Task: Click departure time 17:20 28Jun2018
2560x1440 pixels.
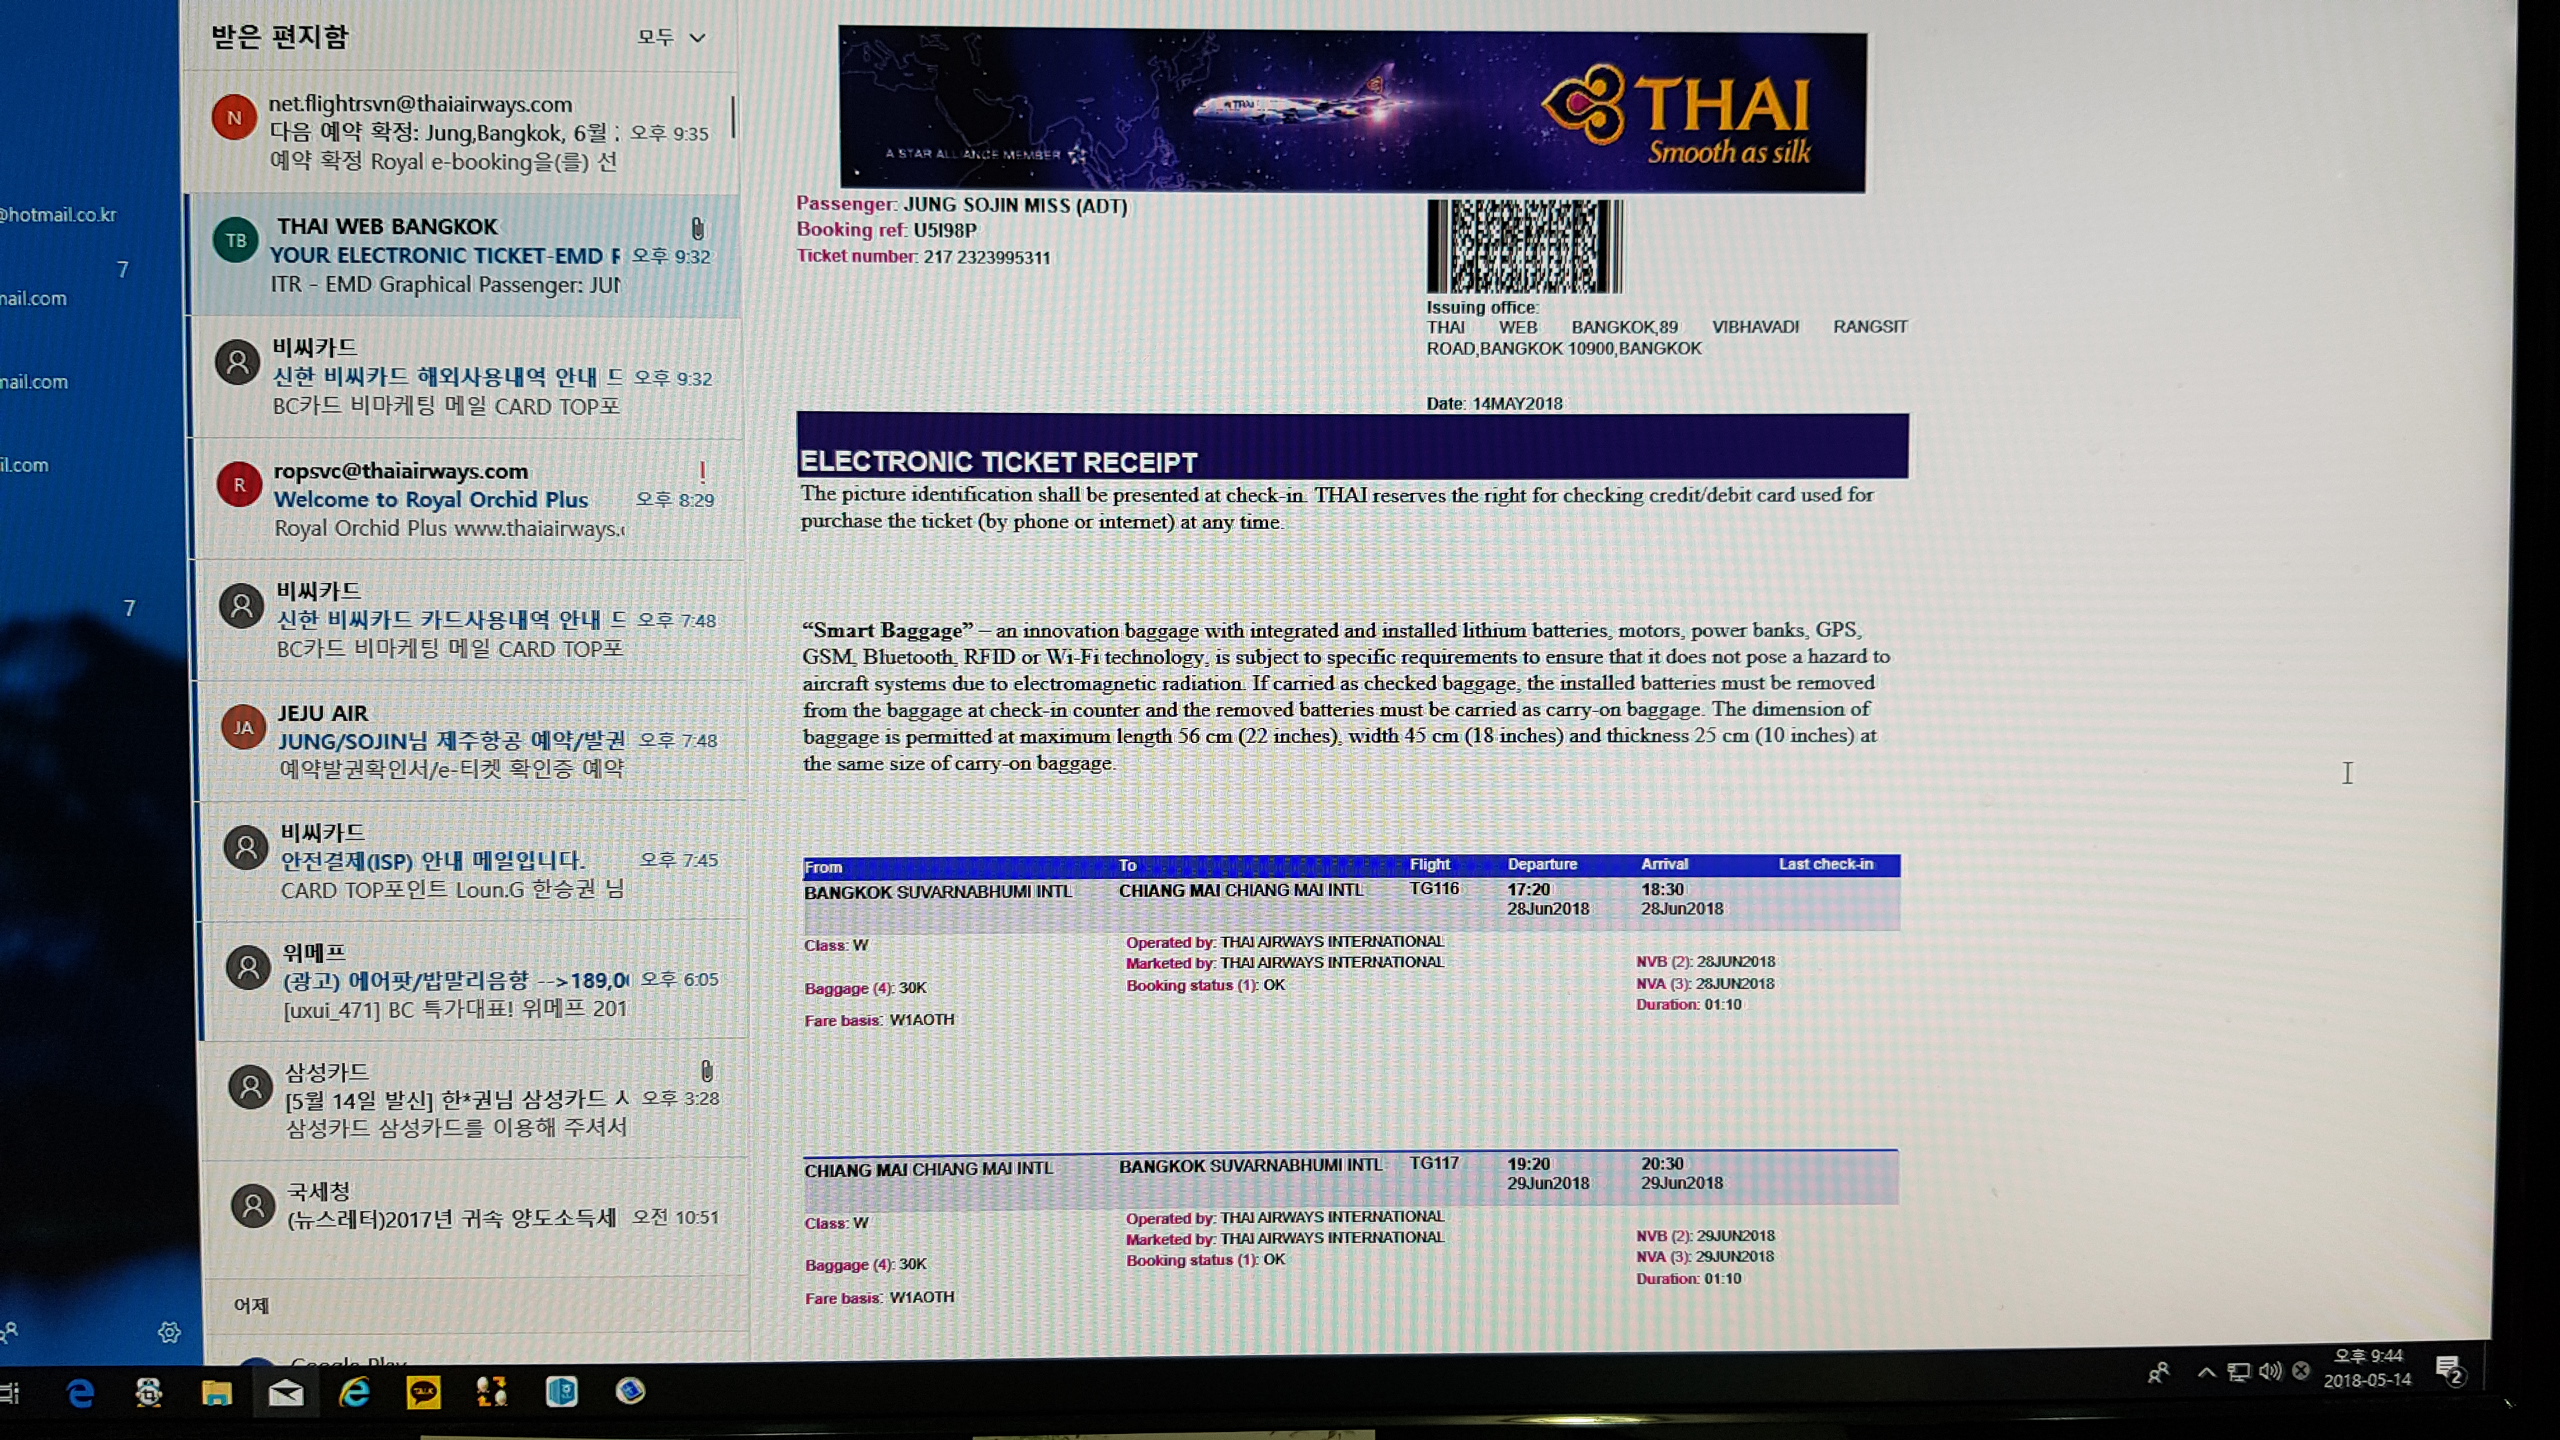Action: [1548, 899]
